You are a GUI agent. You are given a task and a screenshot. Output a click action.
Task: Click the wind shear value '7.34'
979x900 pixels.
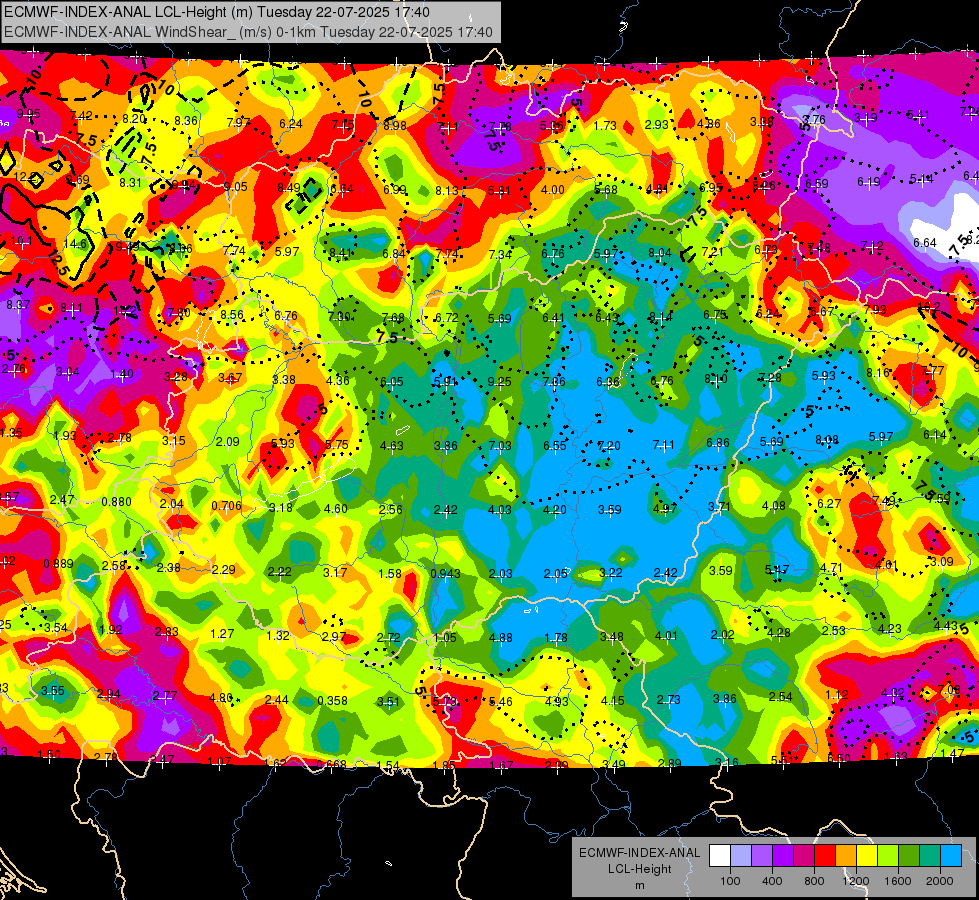pos(500,254)
